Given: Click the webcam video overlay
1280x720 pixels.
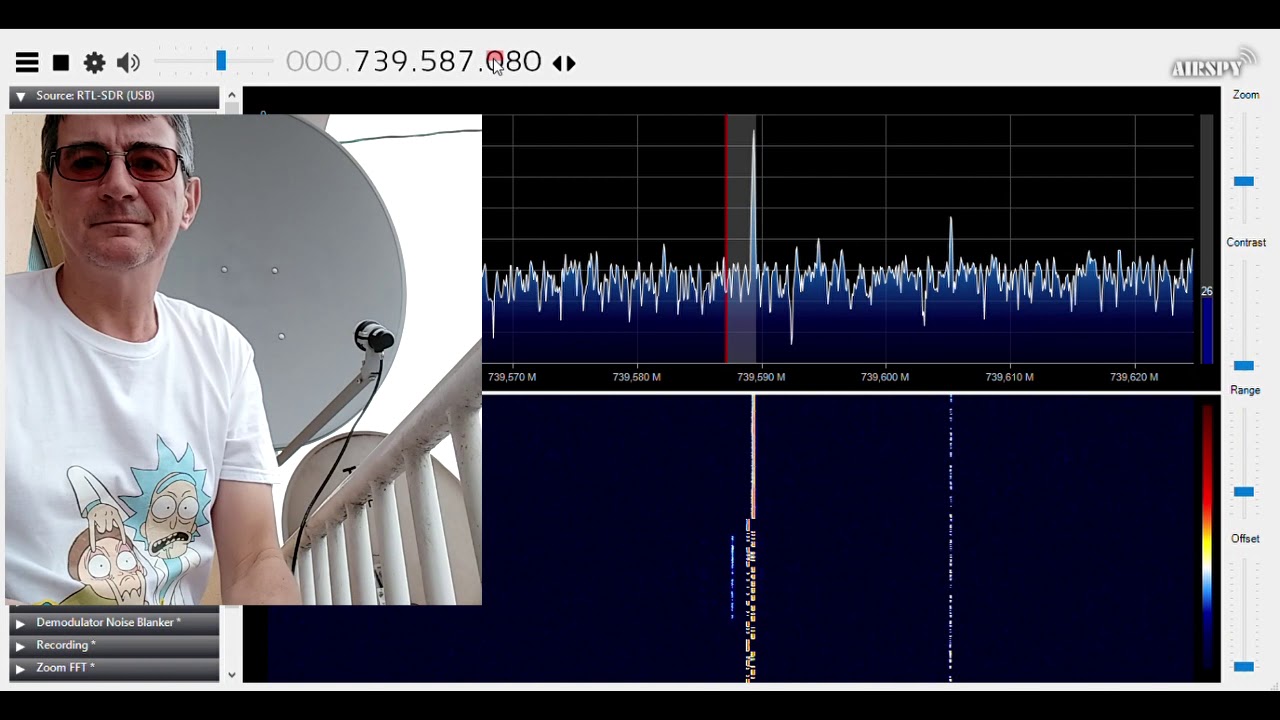Looking at the screenshot, I should (x=243, y=360).
